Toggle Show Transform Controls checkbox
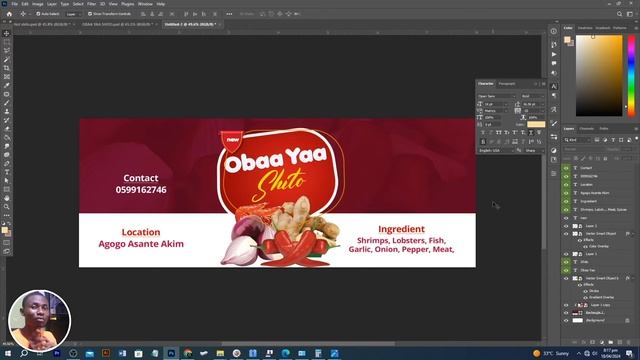The height and width of the screenshot is (360, 640). point(90,14)
